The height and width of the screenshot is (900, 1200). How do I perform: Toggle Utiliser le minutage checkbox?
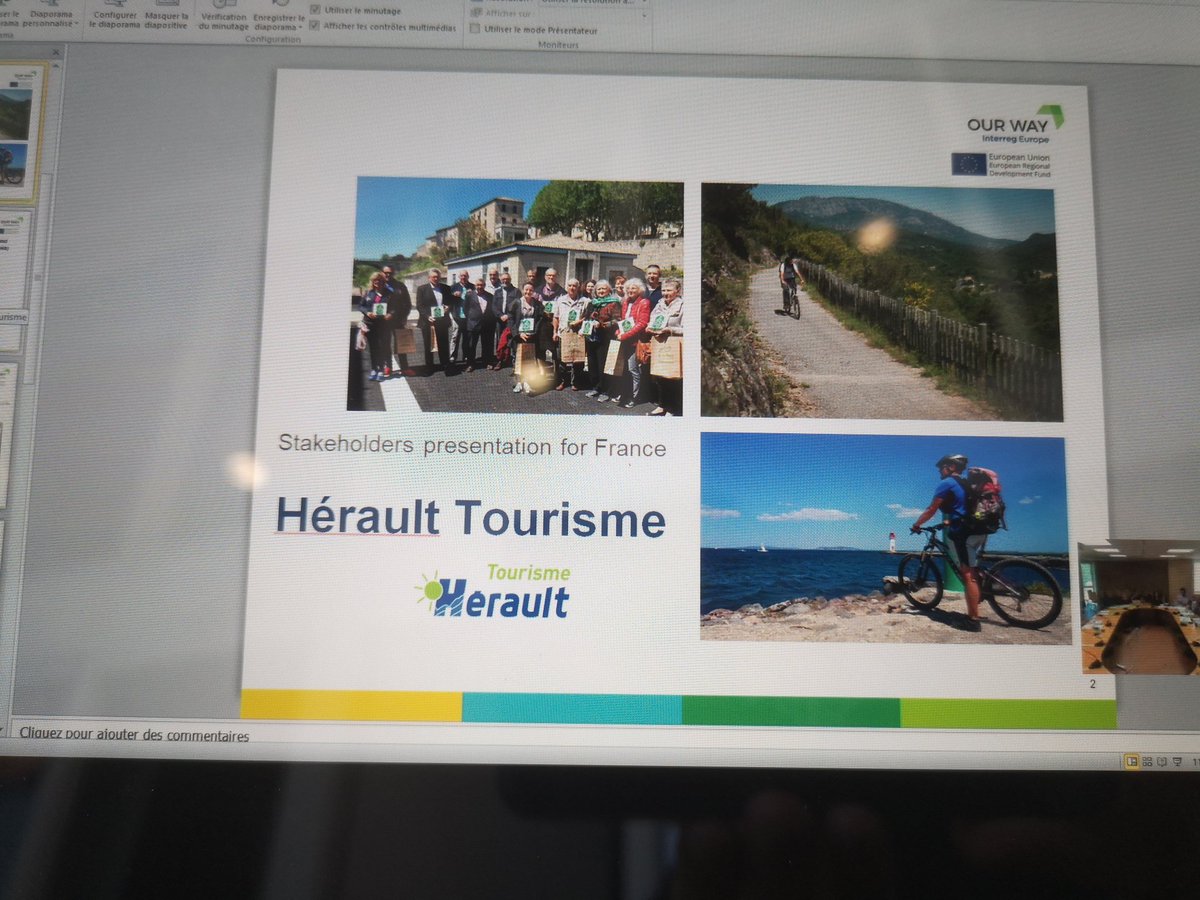316,10
